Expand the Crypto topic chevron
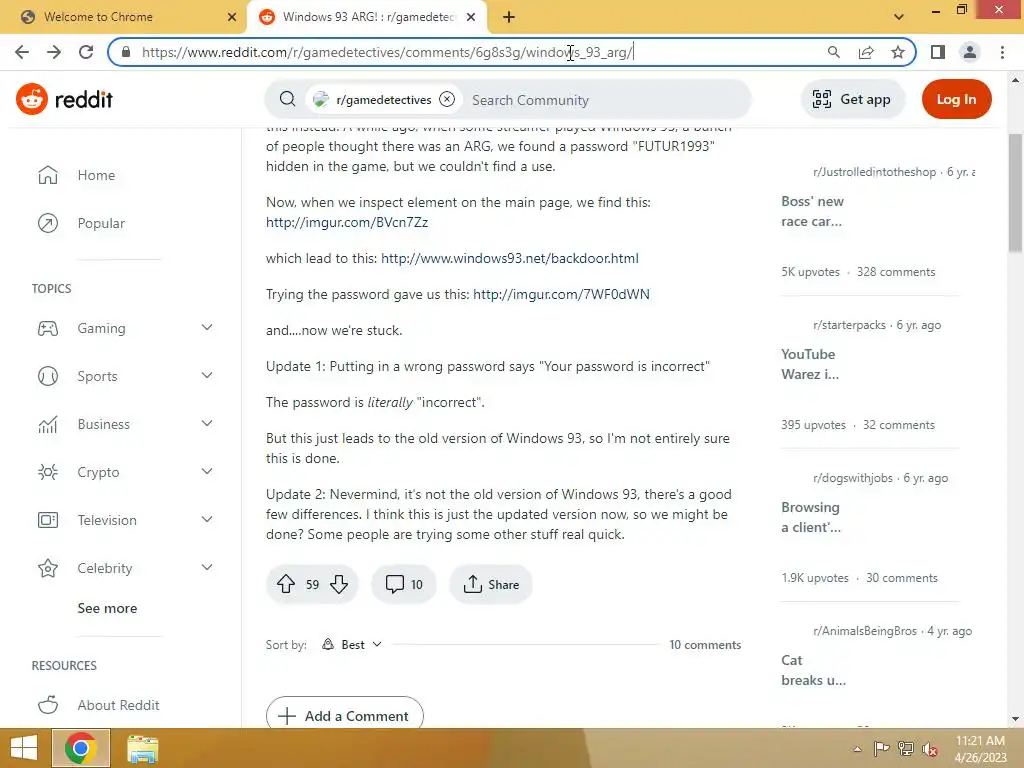 [x=207, y=472]
